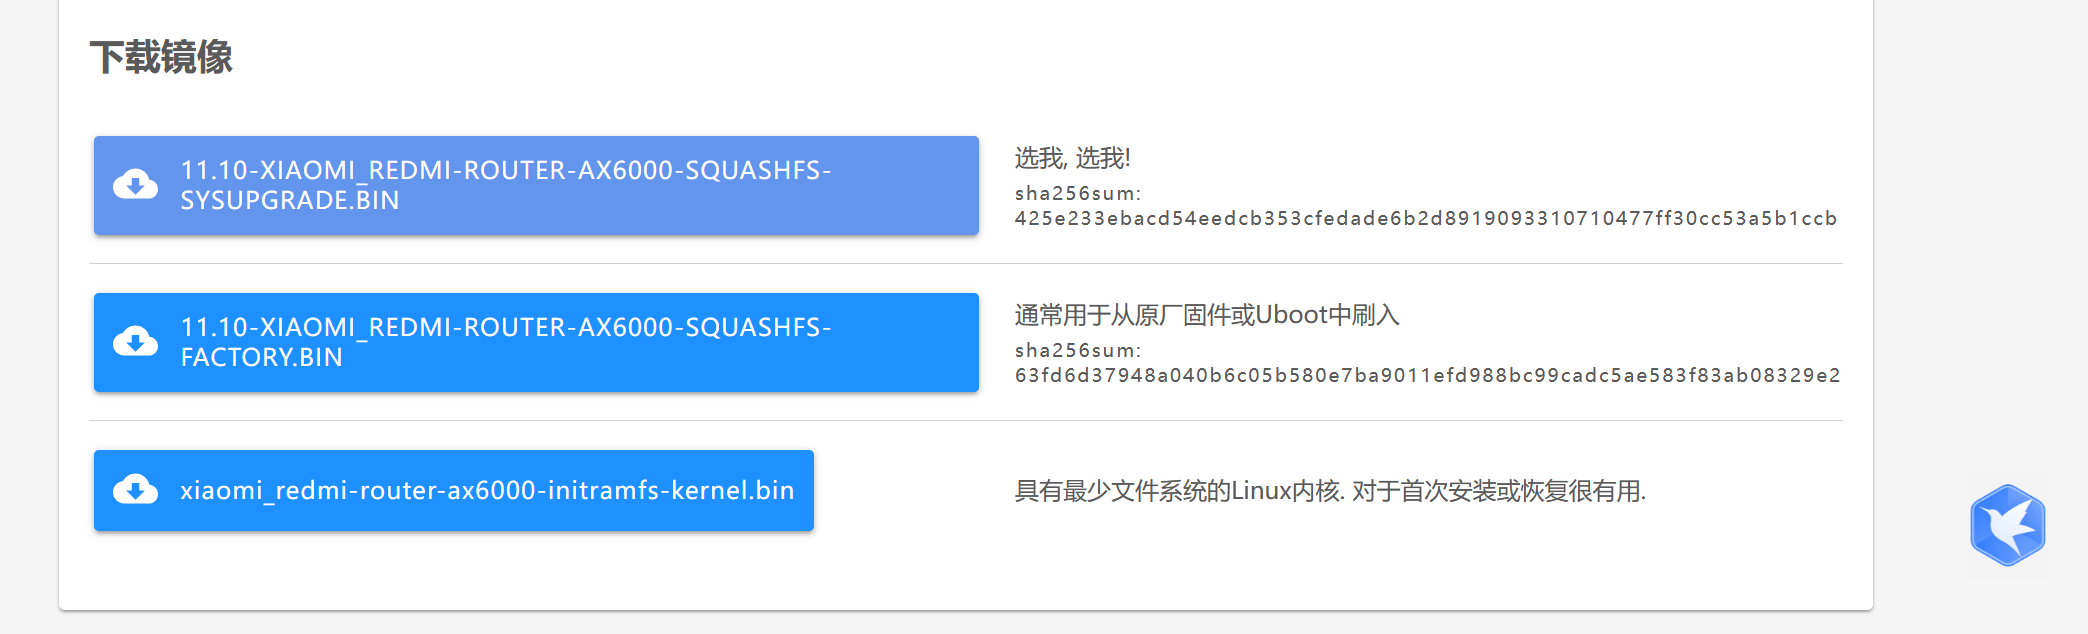This screenshot has width=2088, height=634.
Task: Click the sha256sum label under 选我, 选我!
Action: click(x=1077, y=193)
